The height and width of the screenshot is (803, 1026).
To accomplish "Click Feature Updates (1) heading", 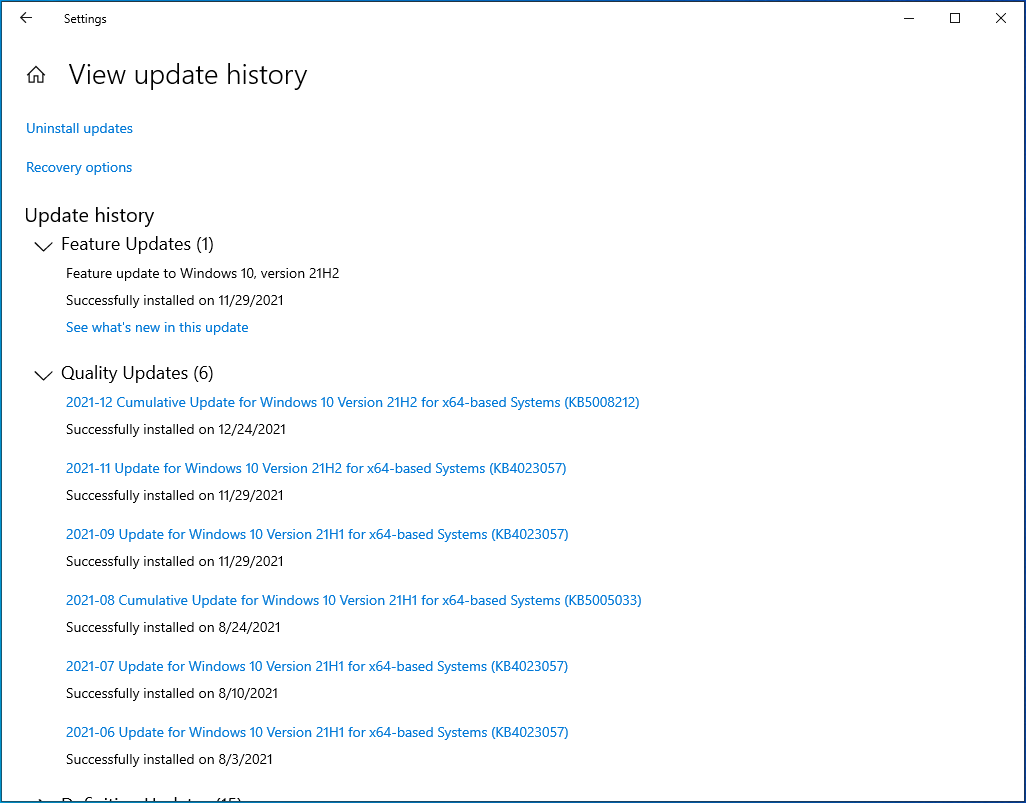I will pyautogui.click(x=137, y=244).
